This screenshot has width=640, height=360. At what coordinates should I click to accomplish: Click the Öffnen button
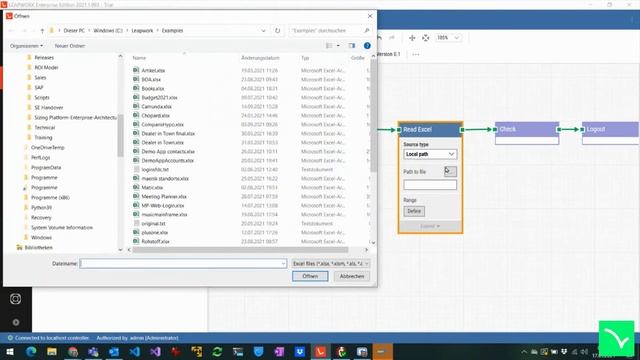[310, 276]
